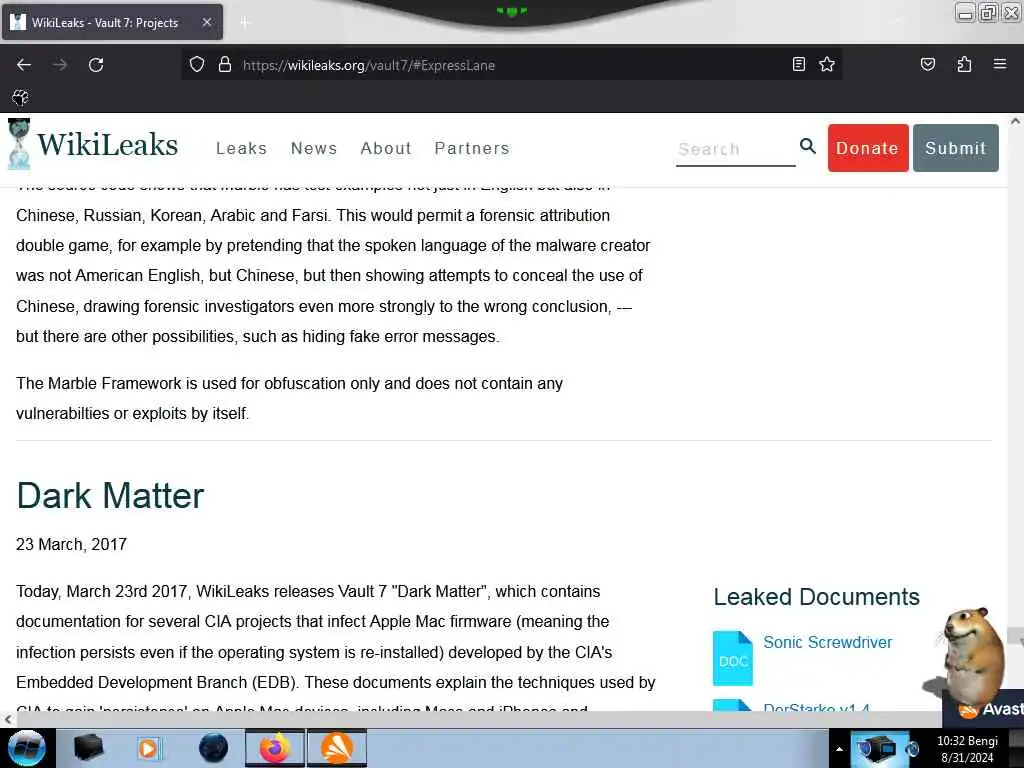Reload the current page
This screenshot has width=1024, height=768.
coord(96,65)
